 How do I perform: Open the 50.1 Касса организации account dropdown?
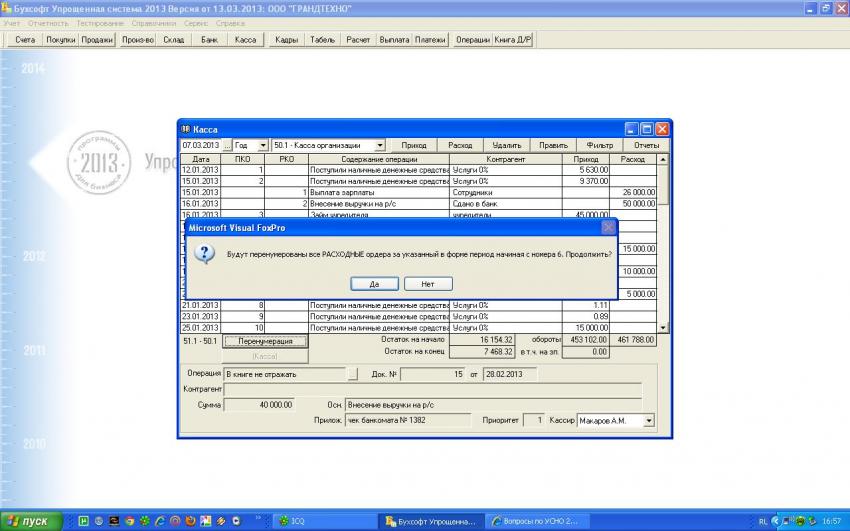click(380, 145)
